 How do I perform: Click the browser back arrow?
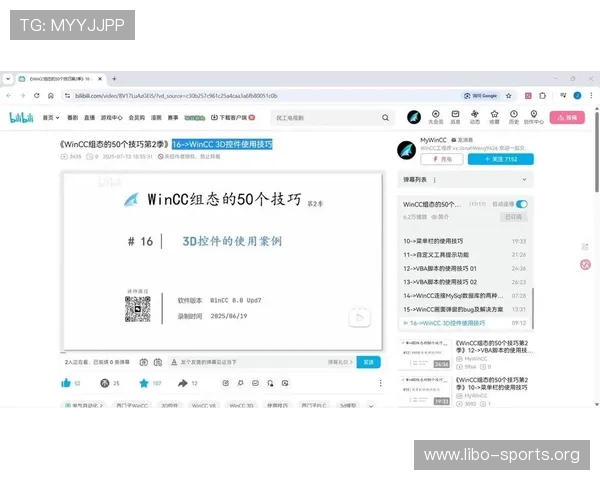(x=9, y=96)
